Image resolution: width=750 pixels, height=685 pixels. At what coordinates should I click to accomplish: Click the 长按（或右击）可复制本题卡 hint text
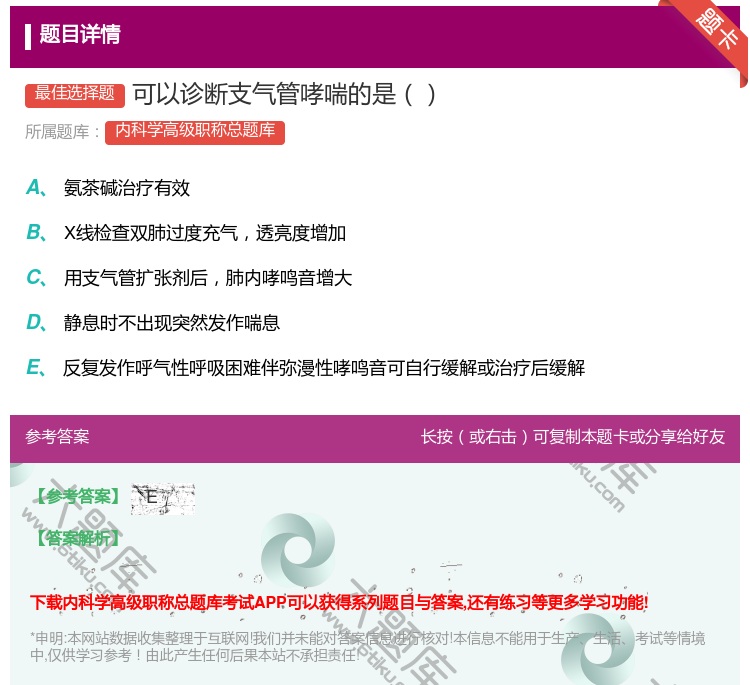click(x=573, y=437)
